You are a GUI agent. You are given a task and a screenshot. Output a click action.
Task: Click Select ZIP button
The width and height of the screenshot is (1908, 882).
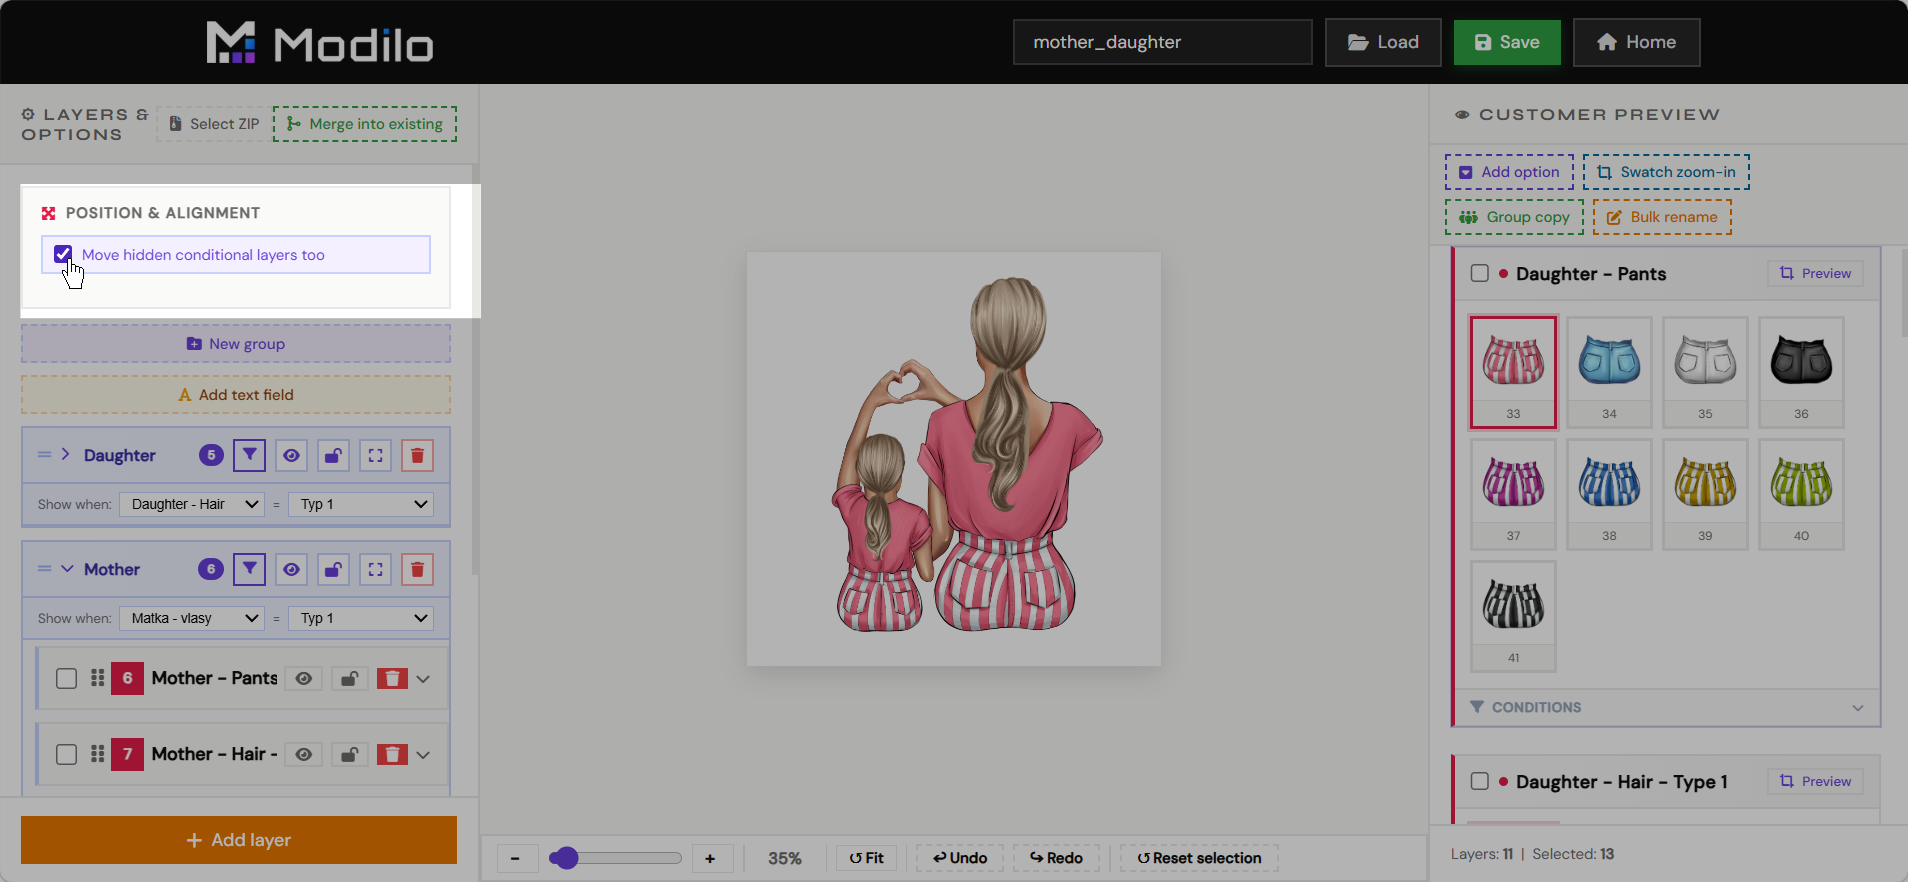pyautogui.click(x=214, y=124)
